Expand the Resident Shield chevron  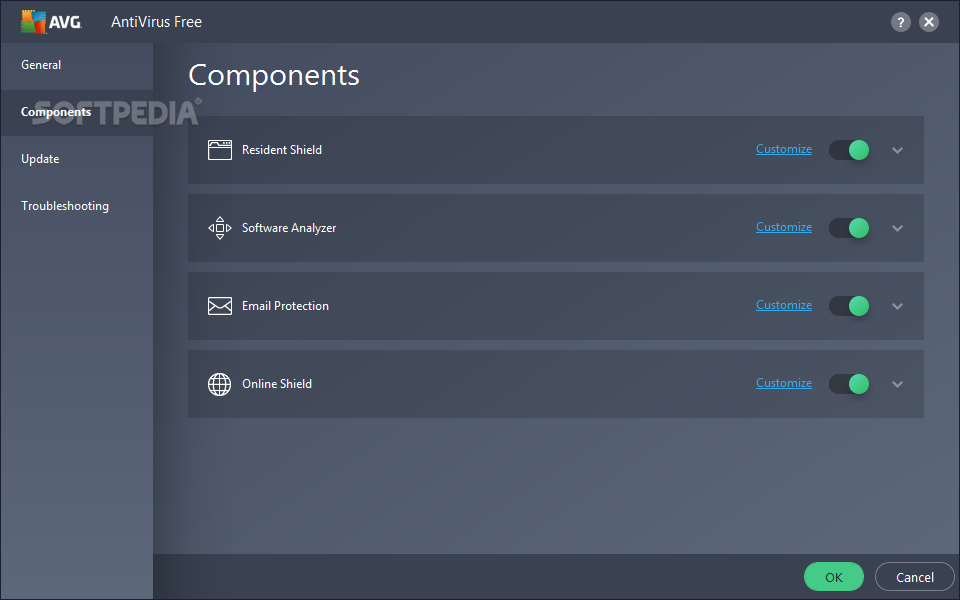(898, 150)
